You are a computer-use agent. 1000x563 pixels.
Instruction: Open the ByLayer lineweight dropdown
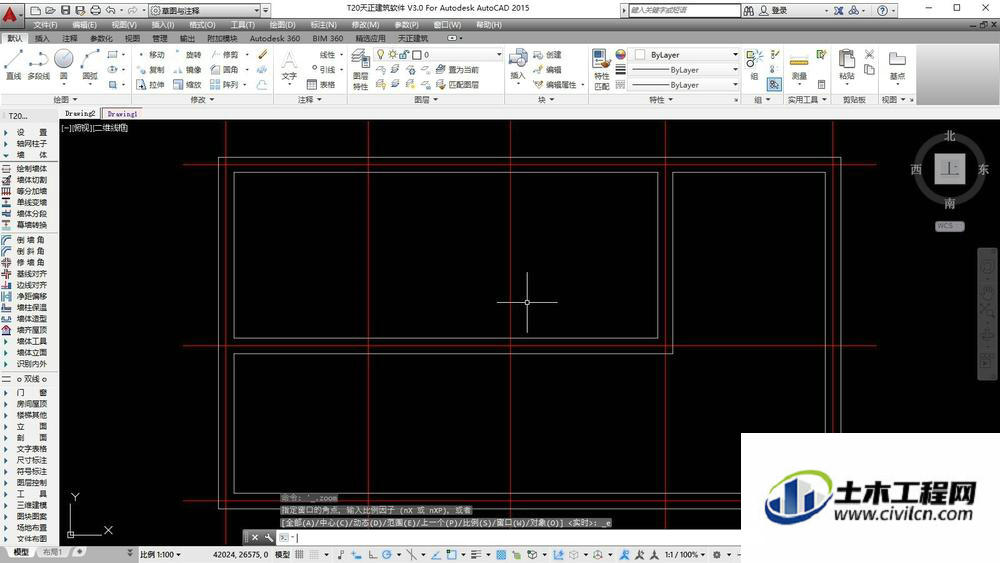686,70
